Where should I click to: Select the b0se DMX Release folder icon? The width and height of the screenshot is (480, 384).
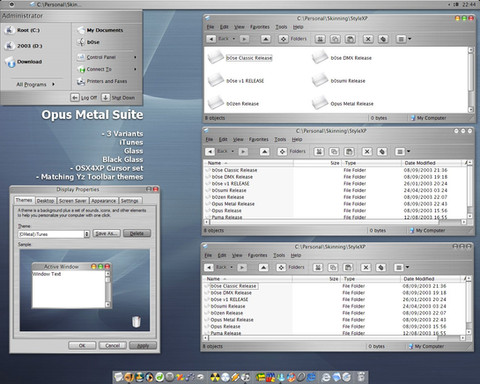320,57
